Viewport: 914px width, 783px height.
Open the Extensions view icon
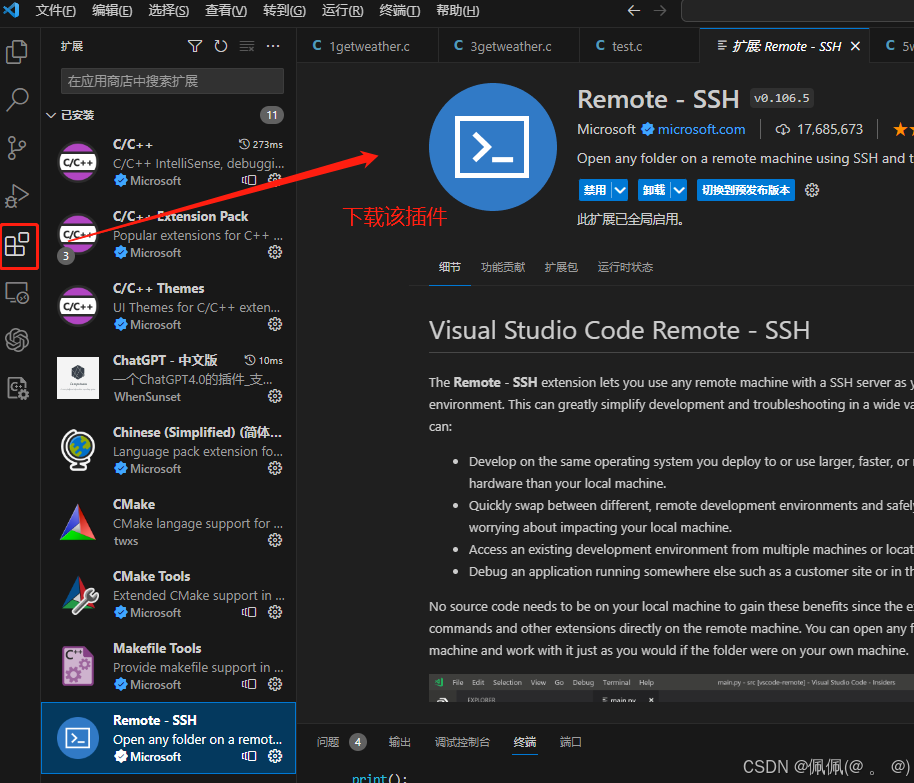pyautogui.click(x=17, y=244)
